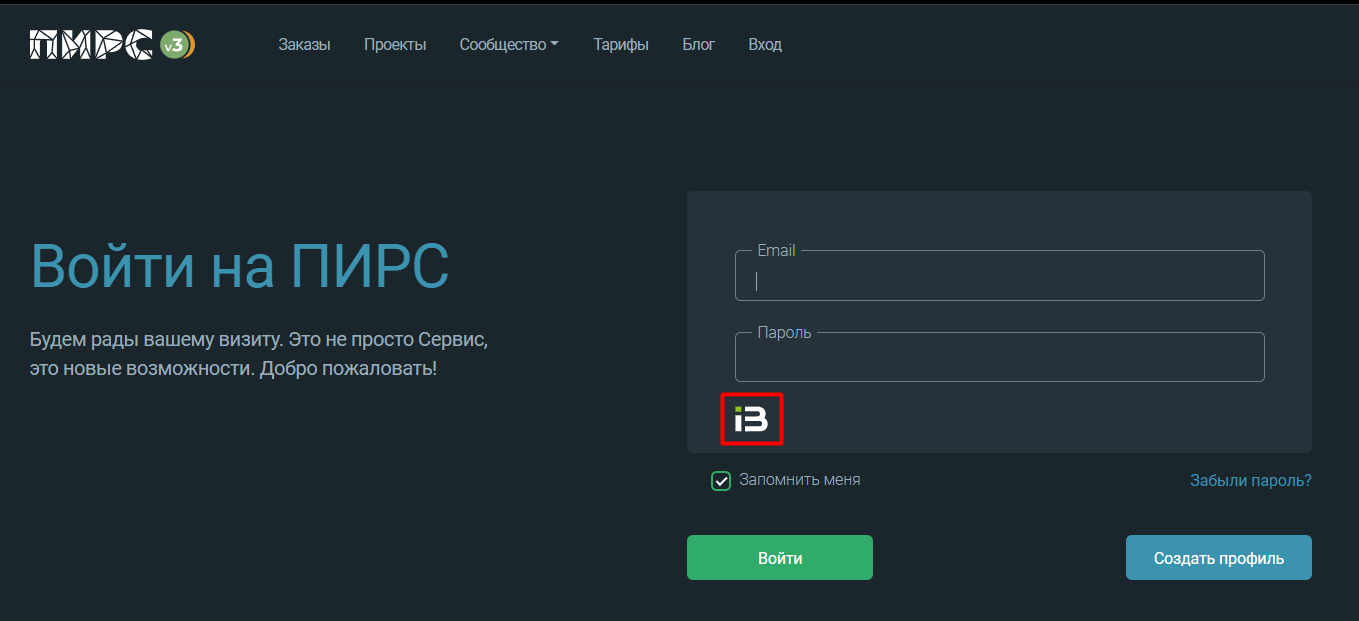Uncheck the Запомнить меня checkbox
Viewport: 1359px width, 621px height.
click(721, 481)
